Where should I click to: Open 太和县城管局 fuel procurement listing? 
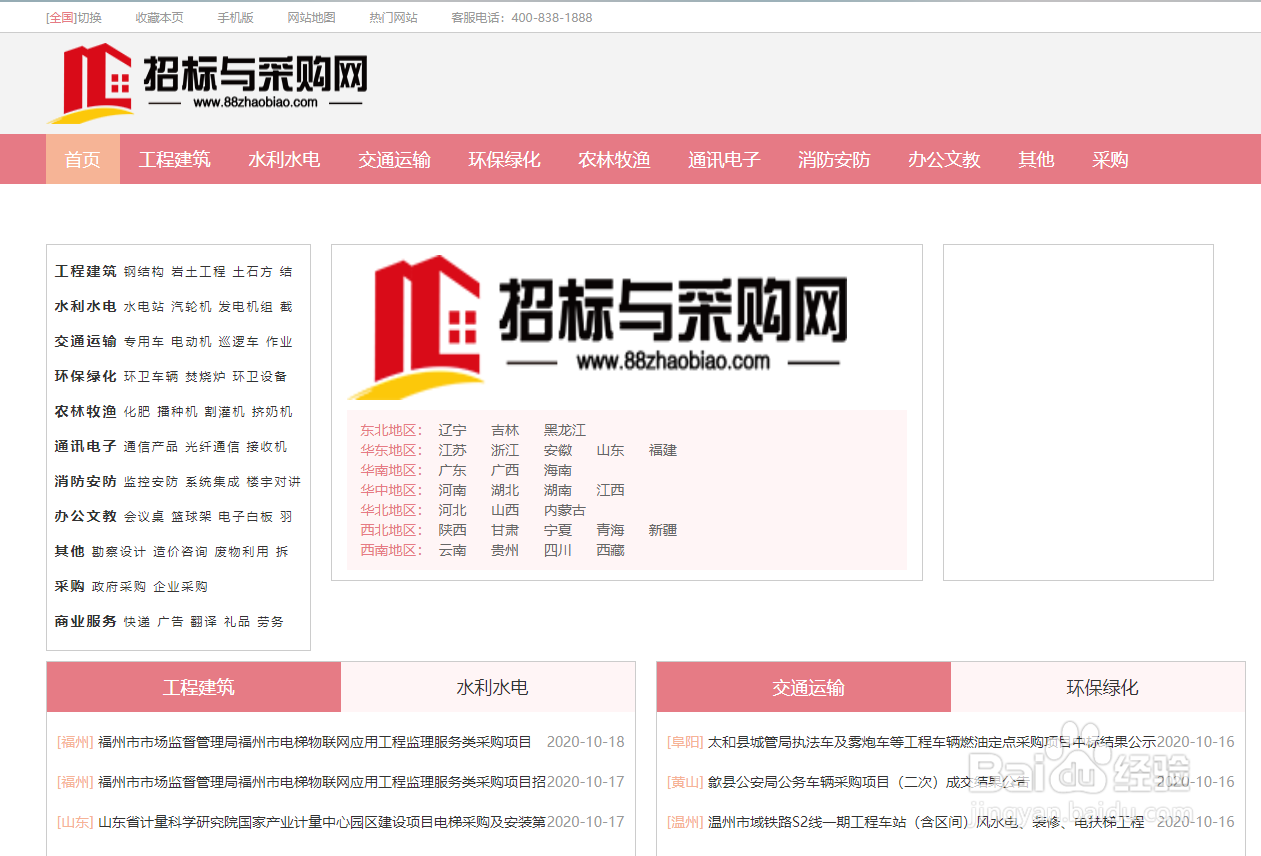point(931,742)
